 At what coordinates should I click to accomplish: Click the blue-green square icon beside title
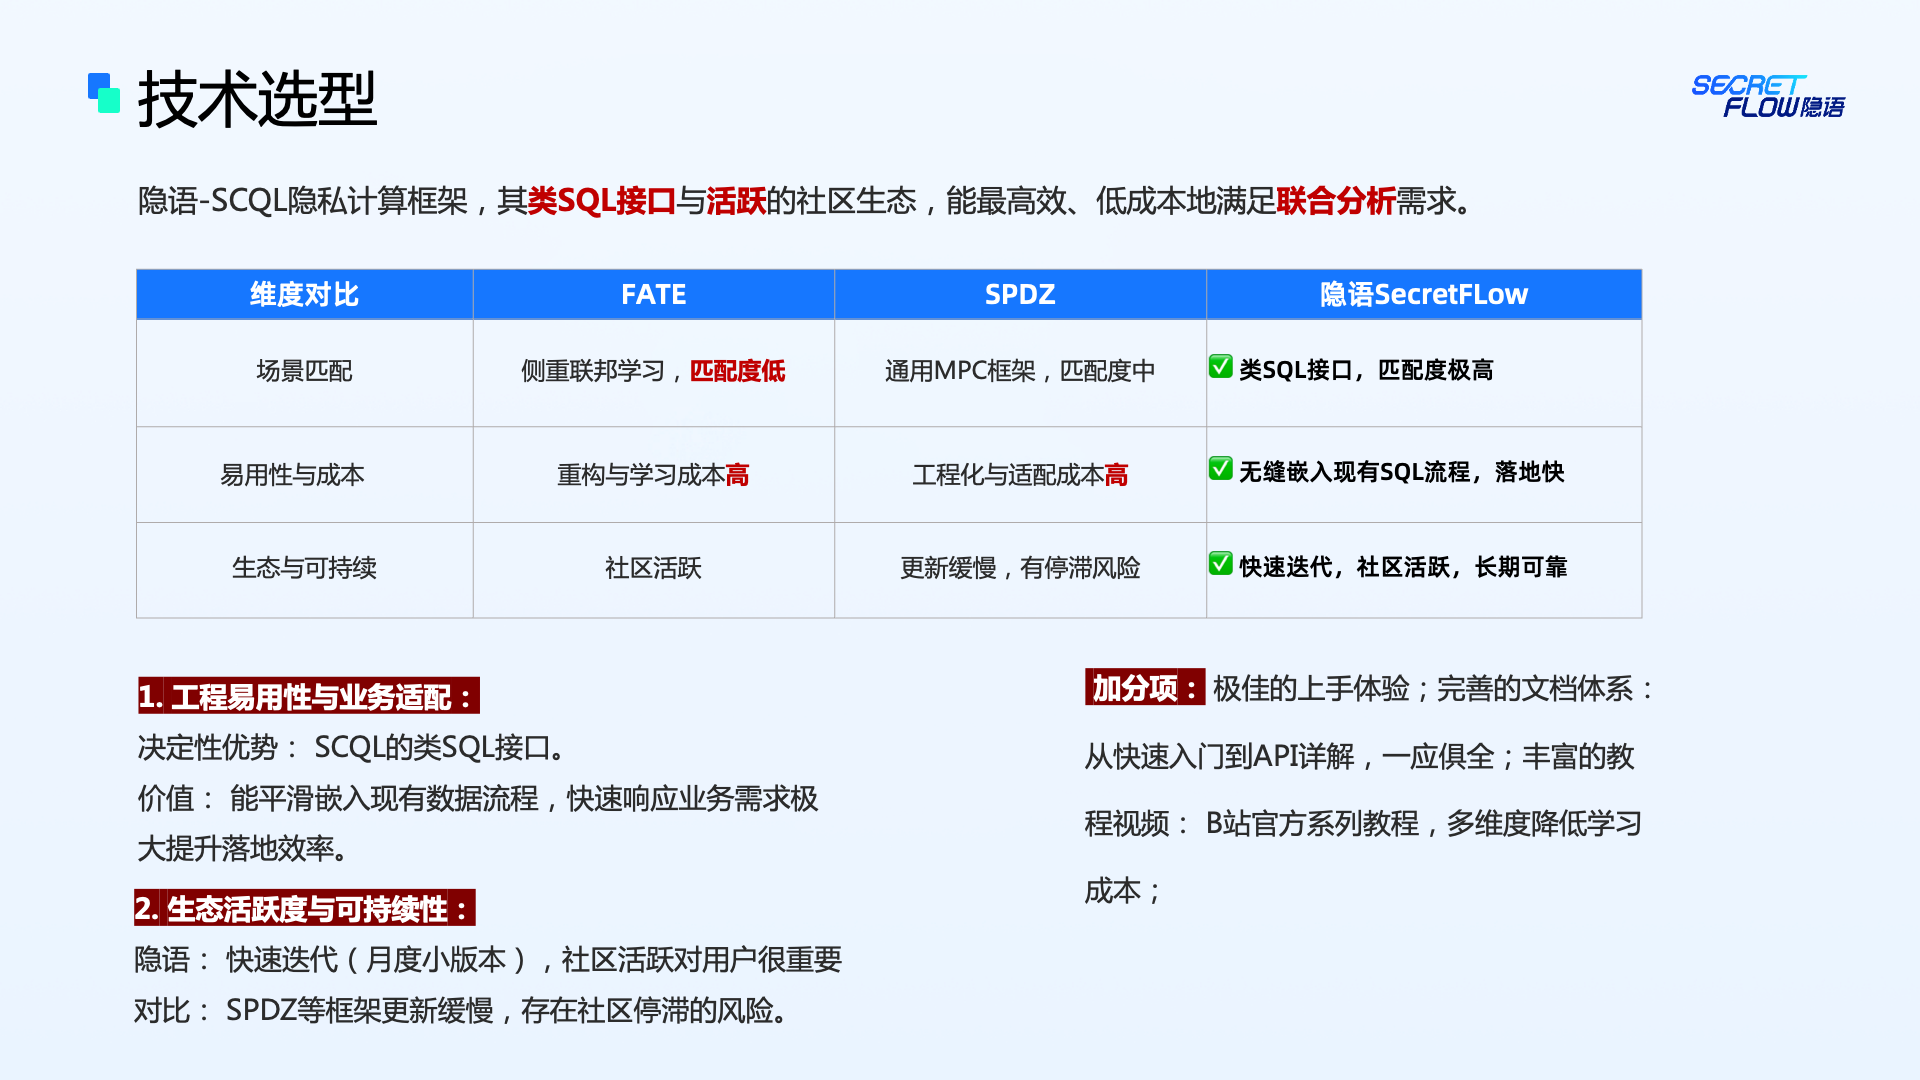[x=104, y=93]
